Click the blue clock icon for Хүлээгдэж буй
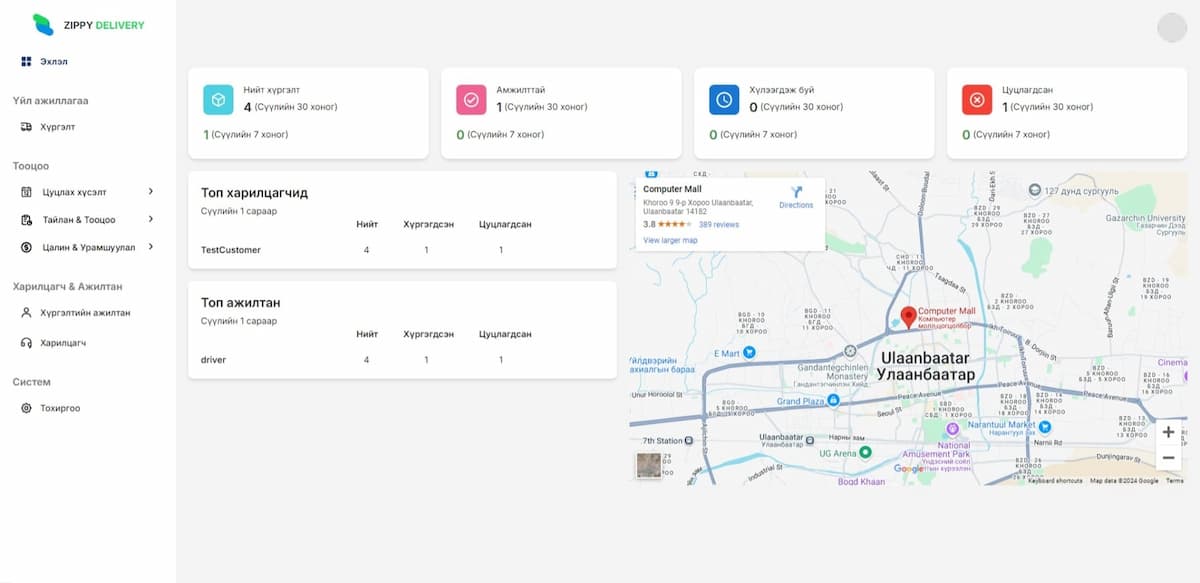 pos(724,100)
